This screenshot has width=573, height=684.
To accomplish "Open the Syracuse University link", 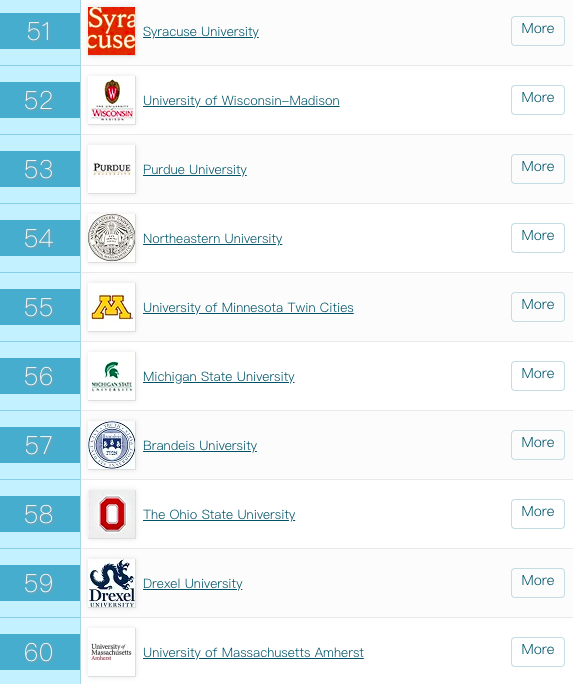I will click(x=201, y=32).
